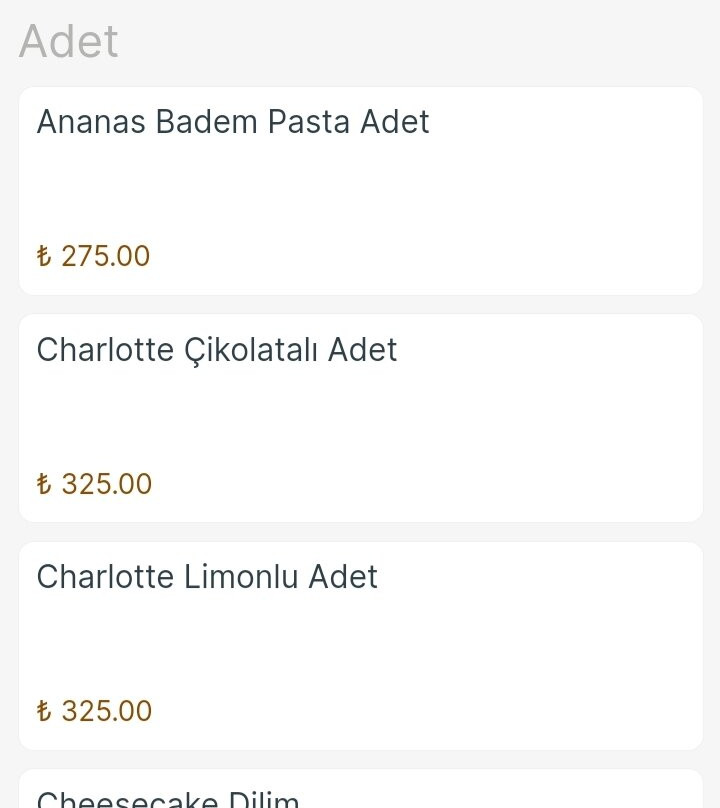The height and width of the screenshot is (808, 720).
Task: Click the lira symbol on Charlotte Limonlu price
Action: [43, 711]
